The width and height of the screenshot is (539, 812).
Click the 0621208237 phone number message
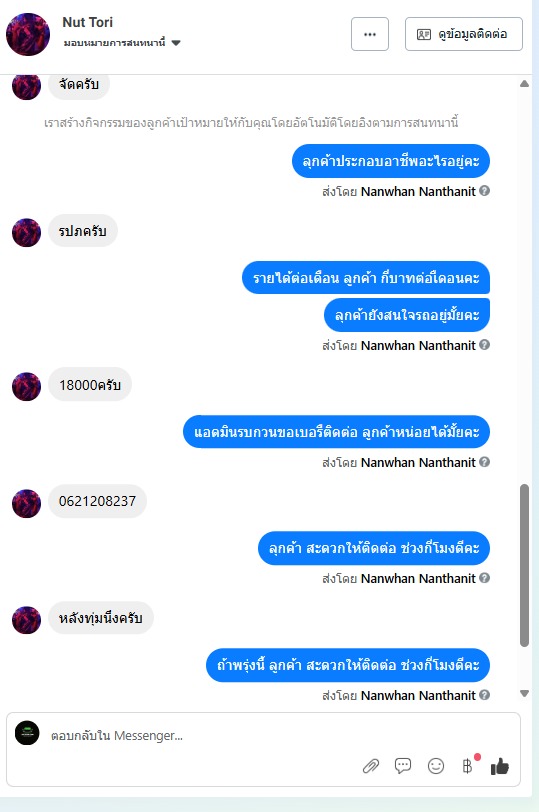pos(97,501)
